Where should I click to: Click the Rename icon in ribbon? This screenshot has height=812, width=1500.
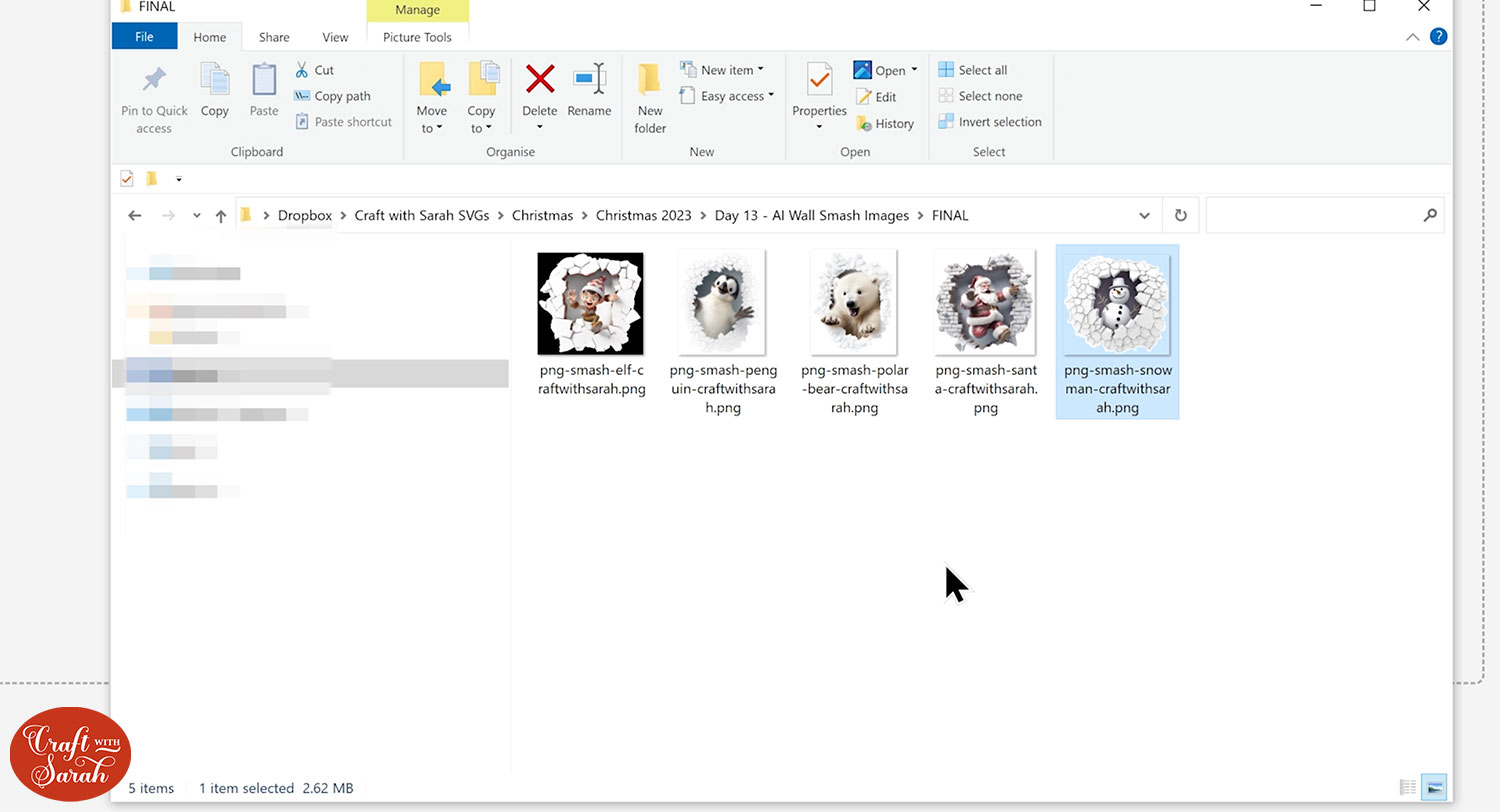click(589, 80)
